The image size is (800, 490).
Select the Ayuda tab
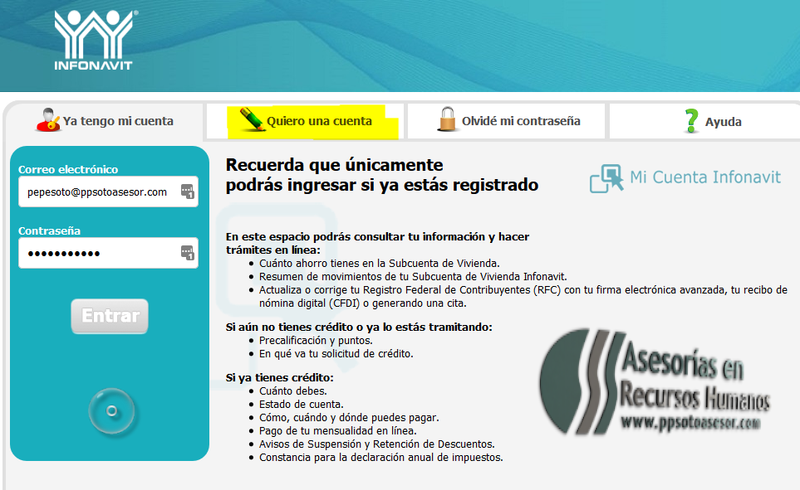[x=705, y=121]
